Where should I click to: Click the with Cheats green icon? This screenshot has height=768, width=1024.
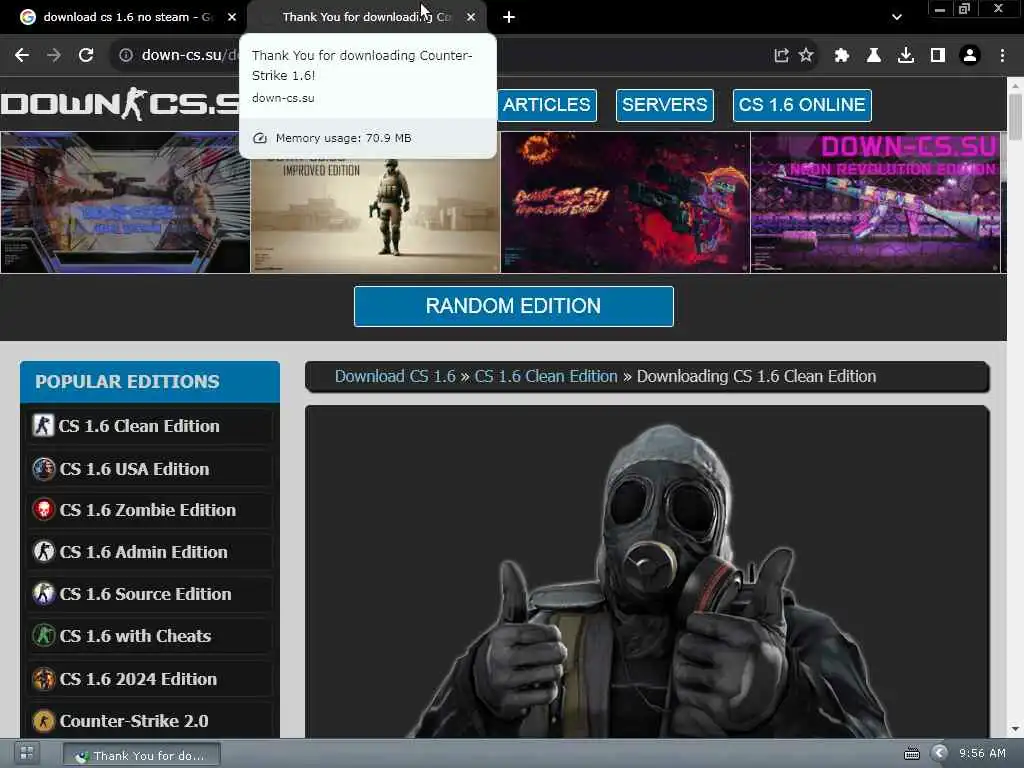click(x=44, y=635)
